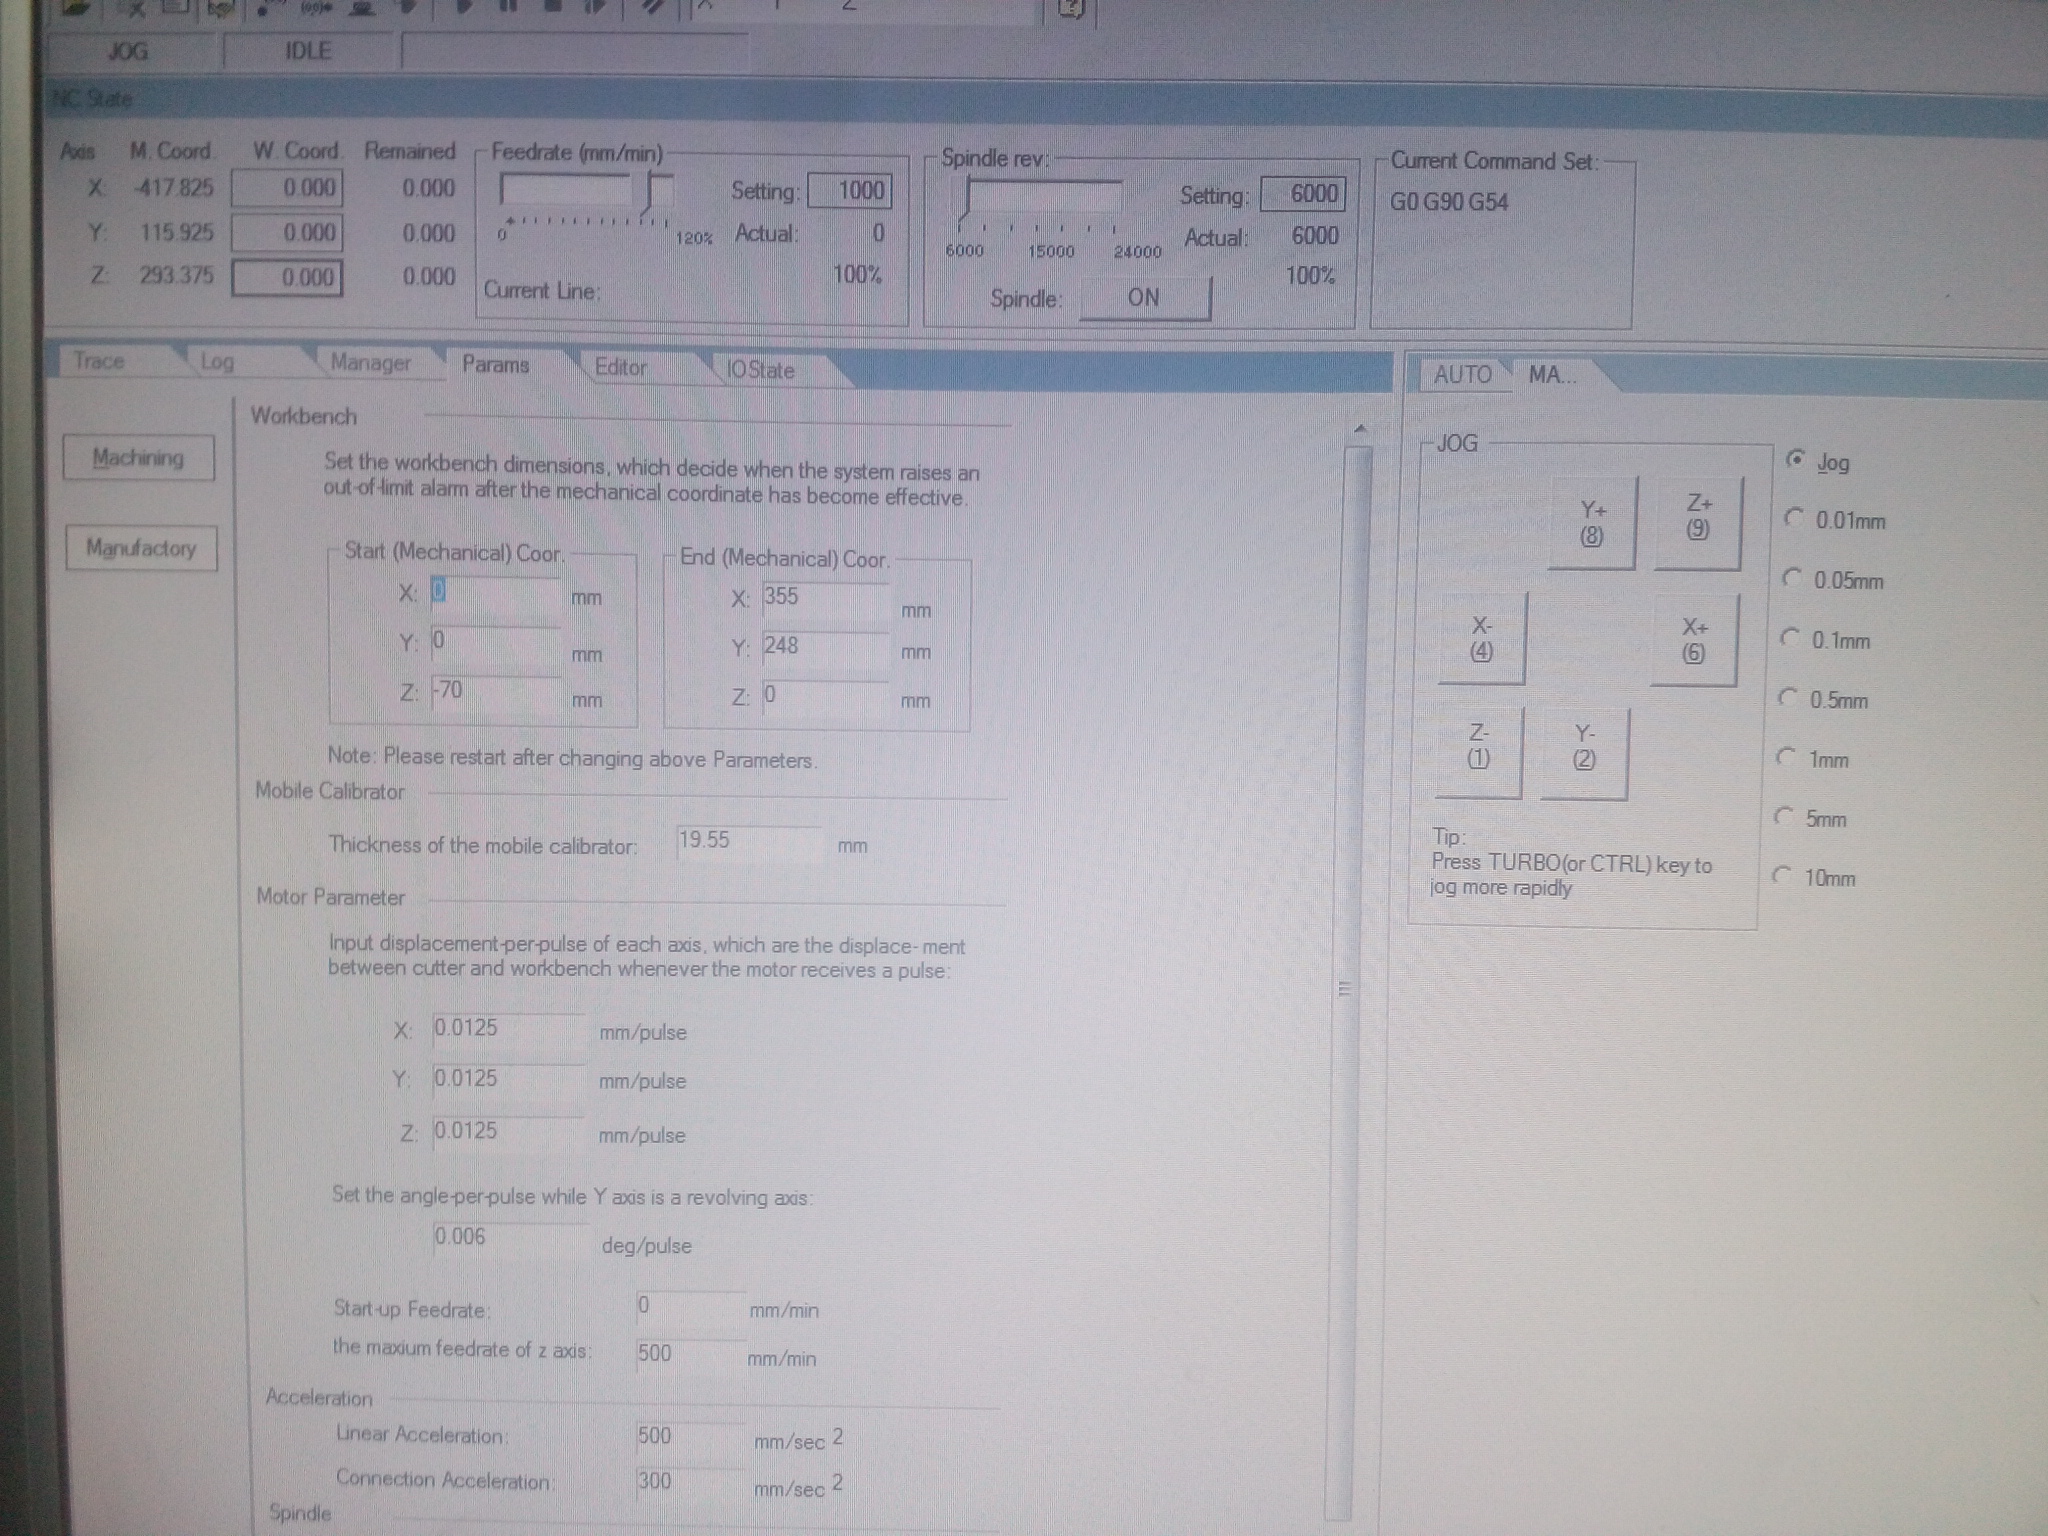2048x1536 pixels.
Task: Select the Jog radio option
Action: click(1796, 460)
